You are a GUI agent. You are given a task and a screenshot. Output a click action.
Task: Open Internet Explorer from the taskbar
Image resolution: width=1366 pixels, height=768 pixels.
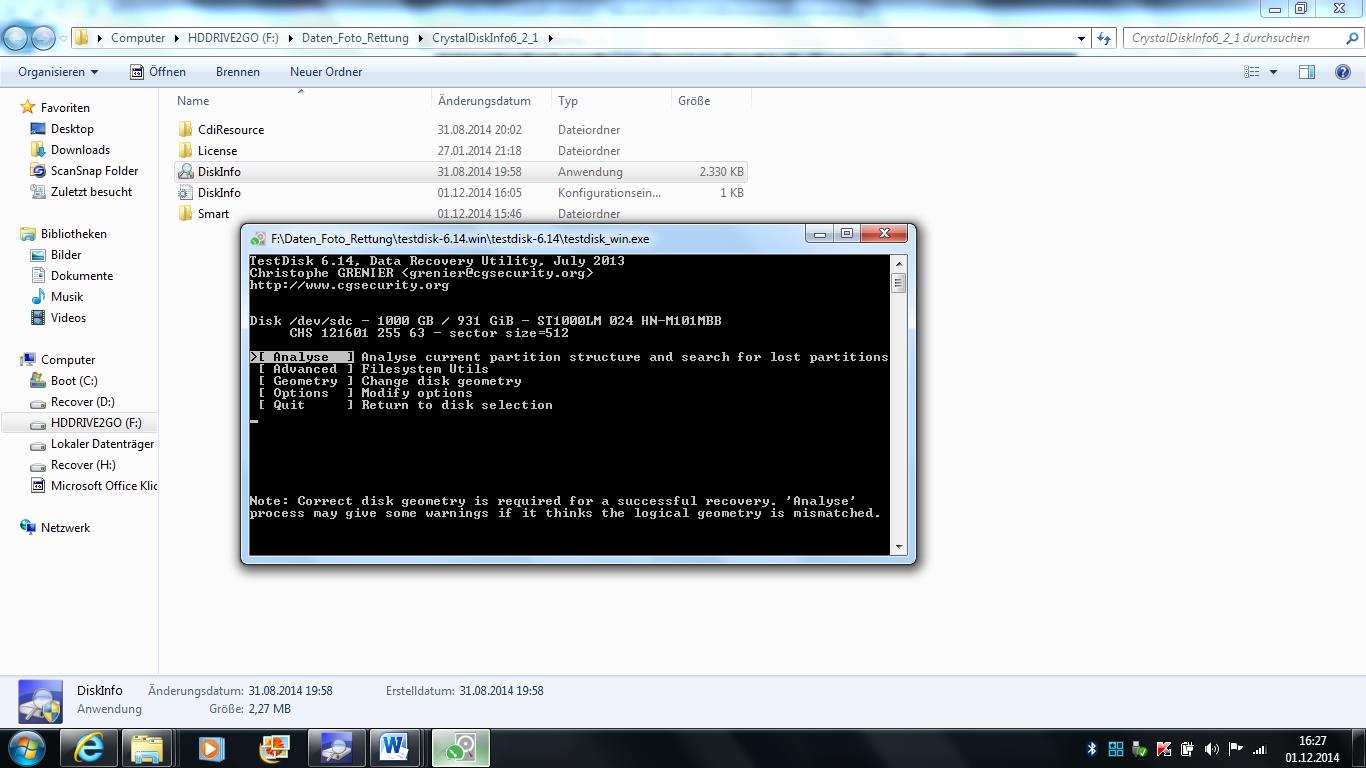coord(87,747)
